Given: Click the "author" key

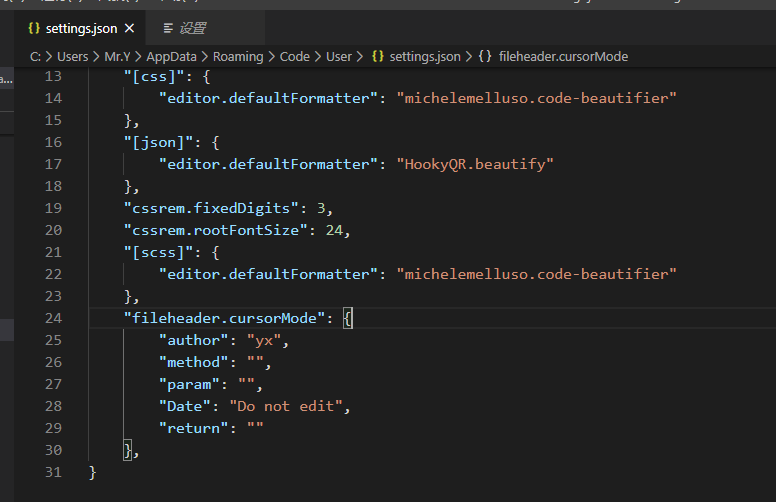Looking at the screenshot, I should click(x=194, y=340).
